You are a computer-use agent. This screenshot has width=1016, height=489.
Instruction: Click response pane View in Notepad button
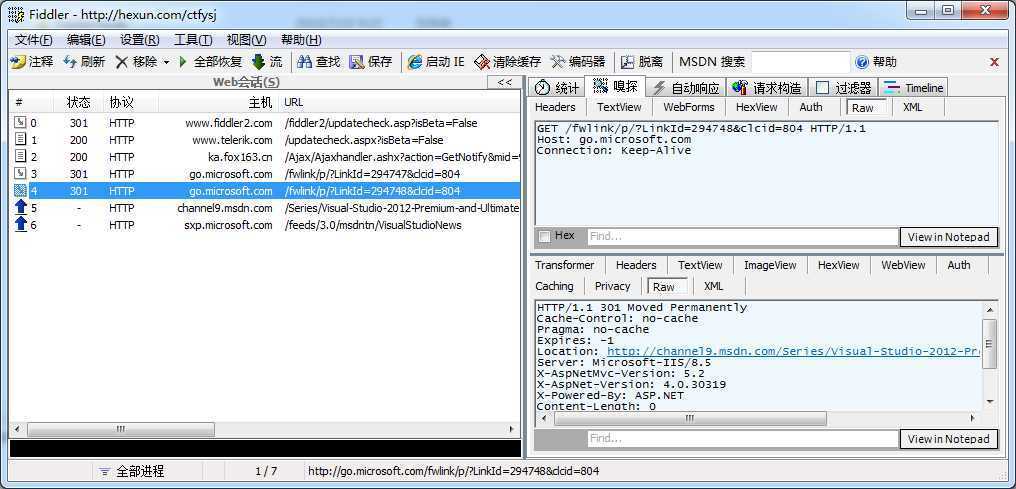[949, 439]
